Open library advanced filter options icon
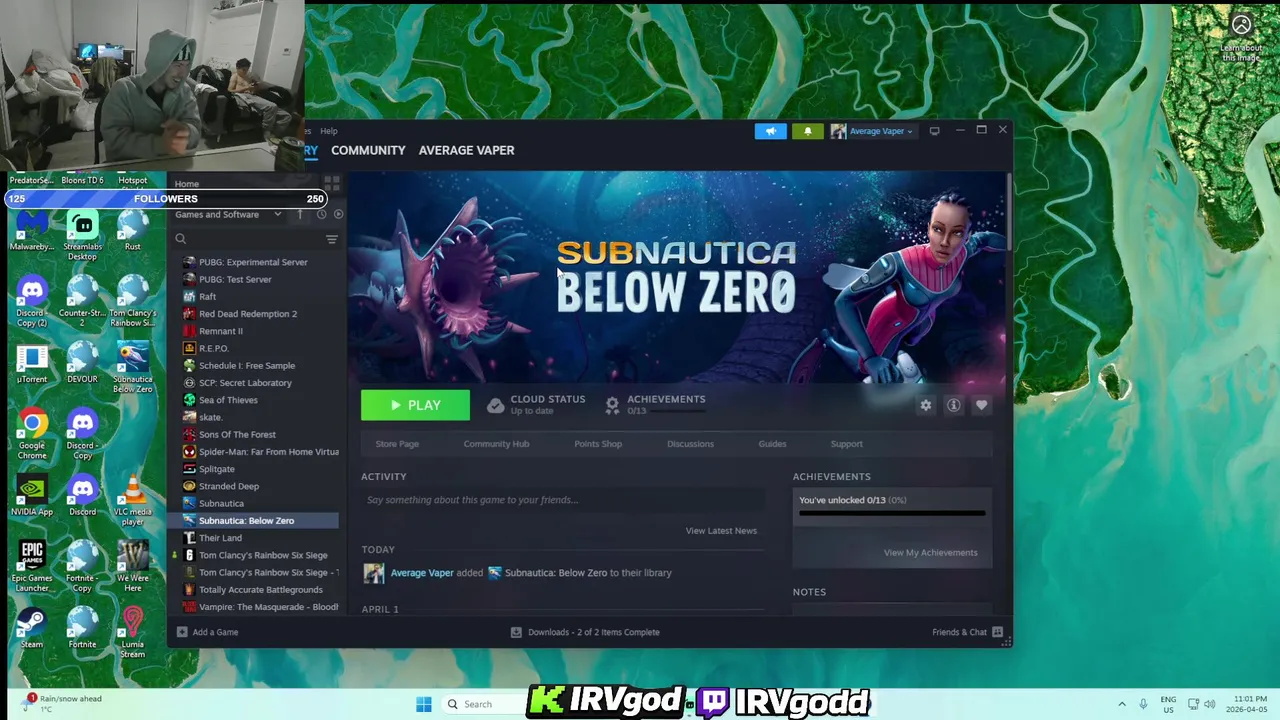The height and width of the screenshot is (720, 1280). (331, 239)
